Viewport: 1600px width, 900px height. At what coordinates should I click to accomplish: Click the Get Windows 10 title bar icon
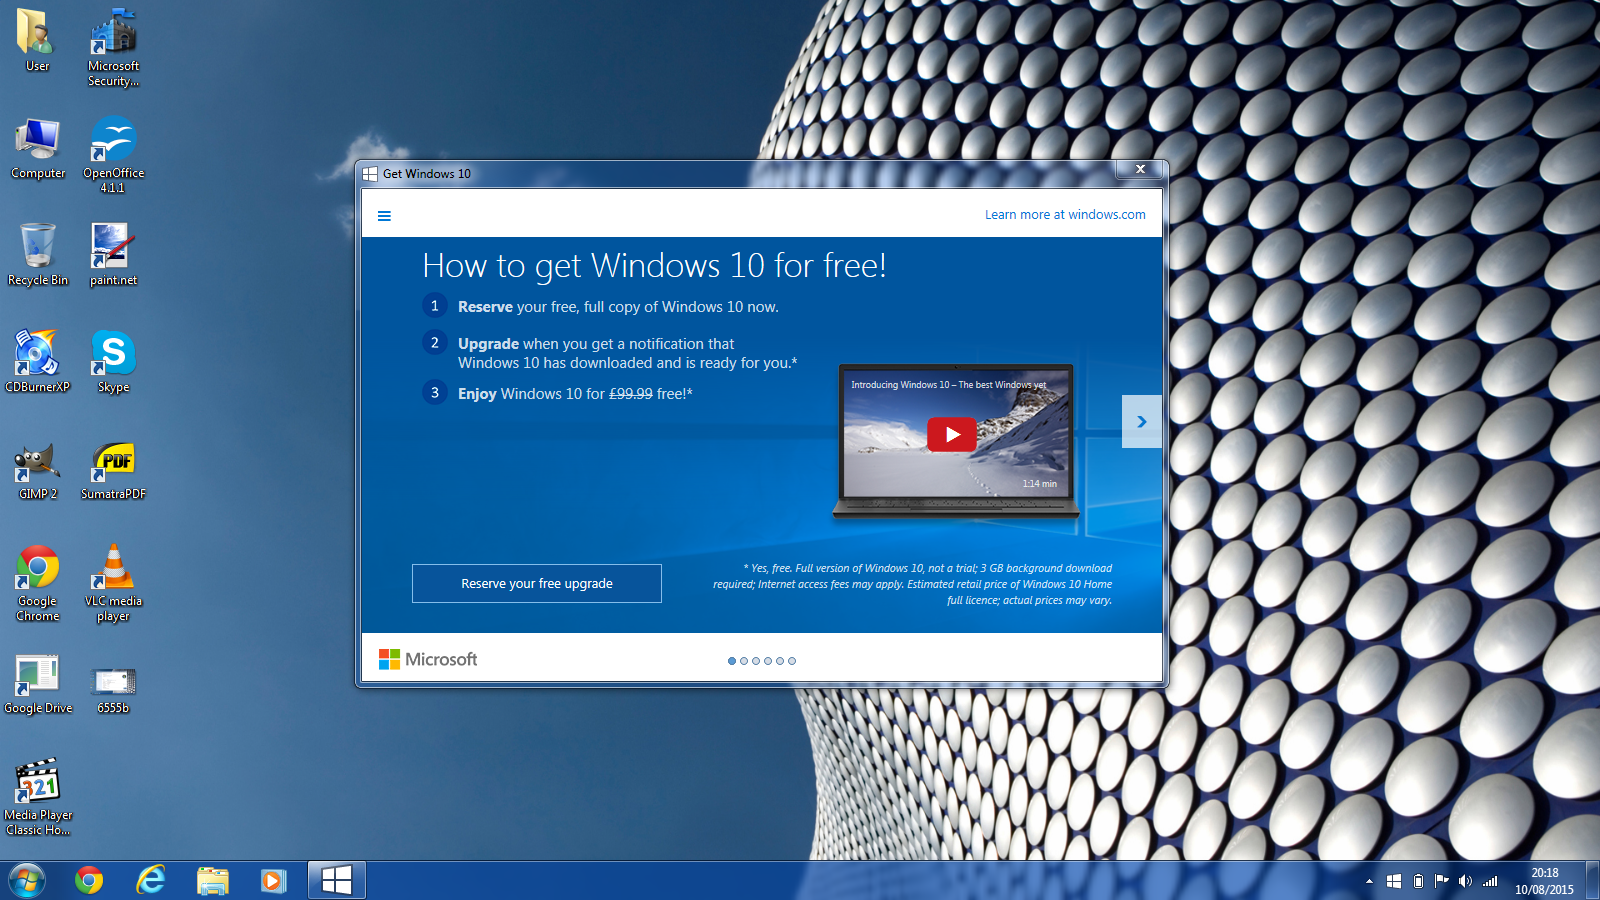(370, 174)
